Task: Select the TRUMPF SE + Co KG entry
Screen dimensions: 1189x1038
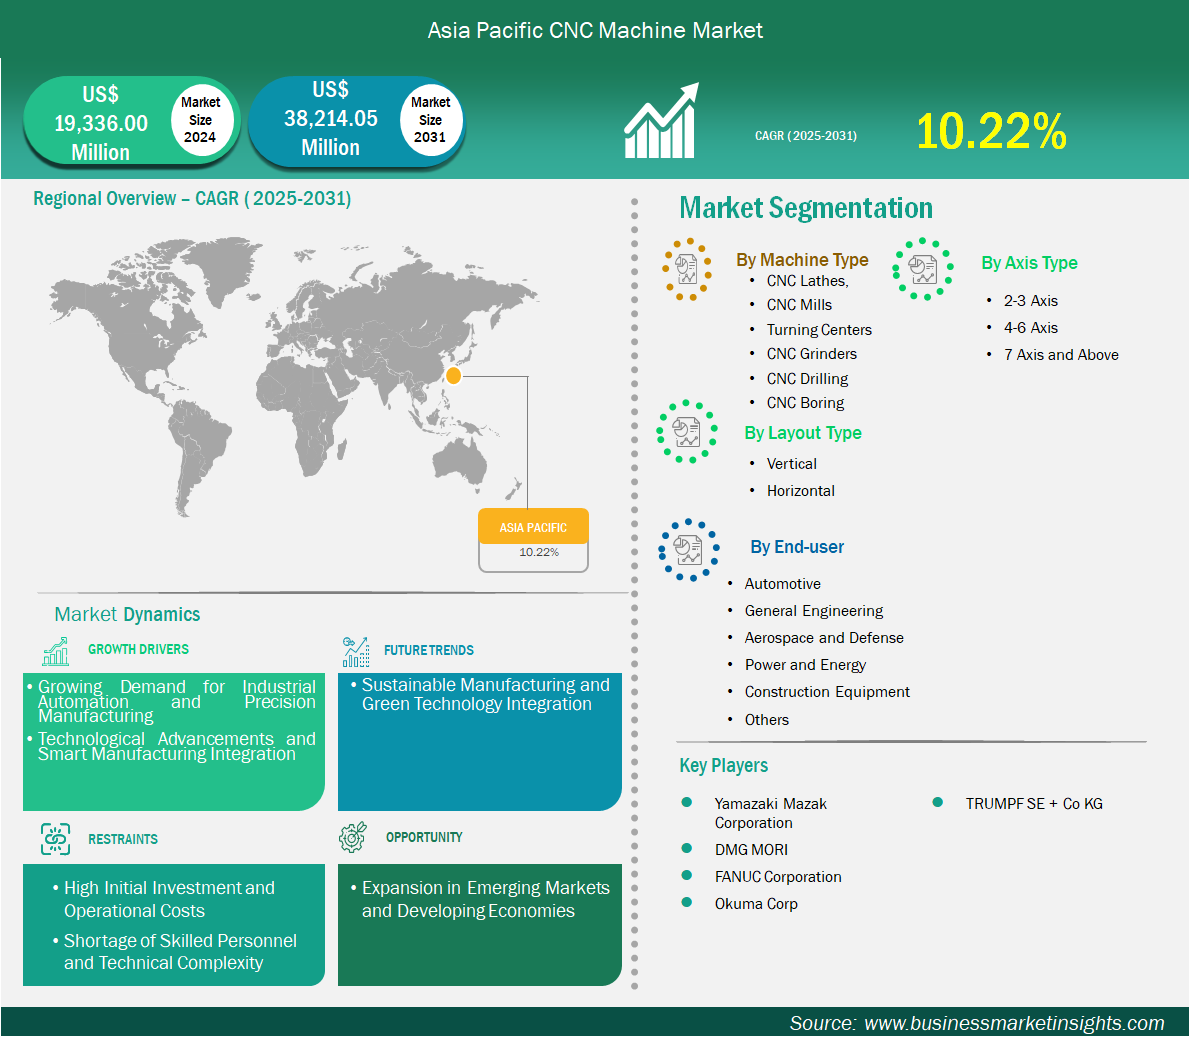Action: coord(1033,803)
